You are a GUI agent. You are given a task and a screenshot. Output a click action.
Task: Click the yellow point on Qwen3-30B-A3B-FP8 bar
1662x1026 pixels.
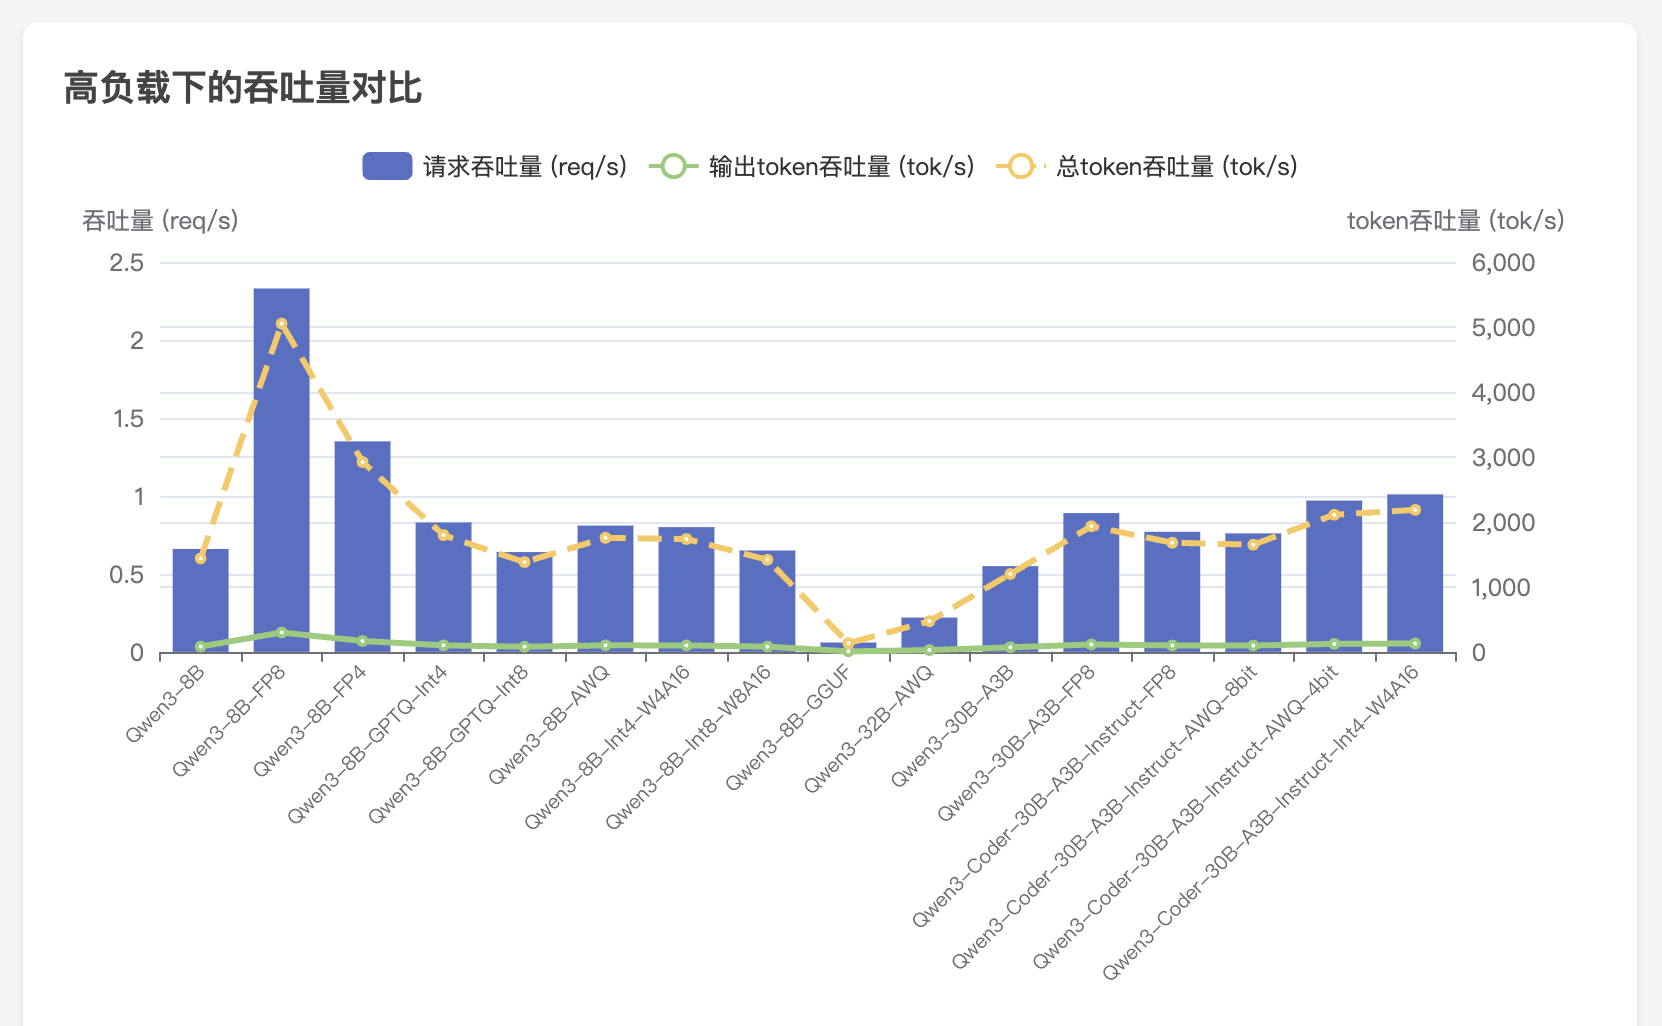(1091, 526)
